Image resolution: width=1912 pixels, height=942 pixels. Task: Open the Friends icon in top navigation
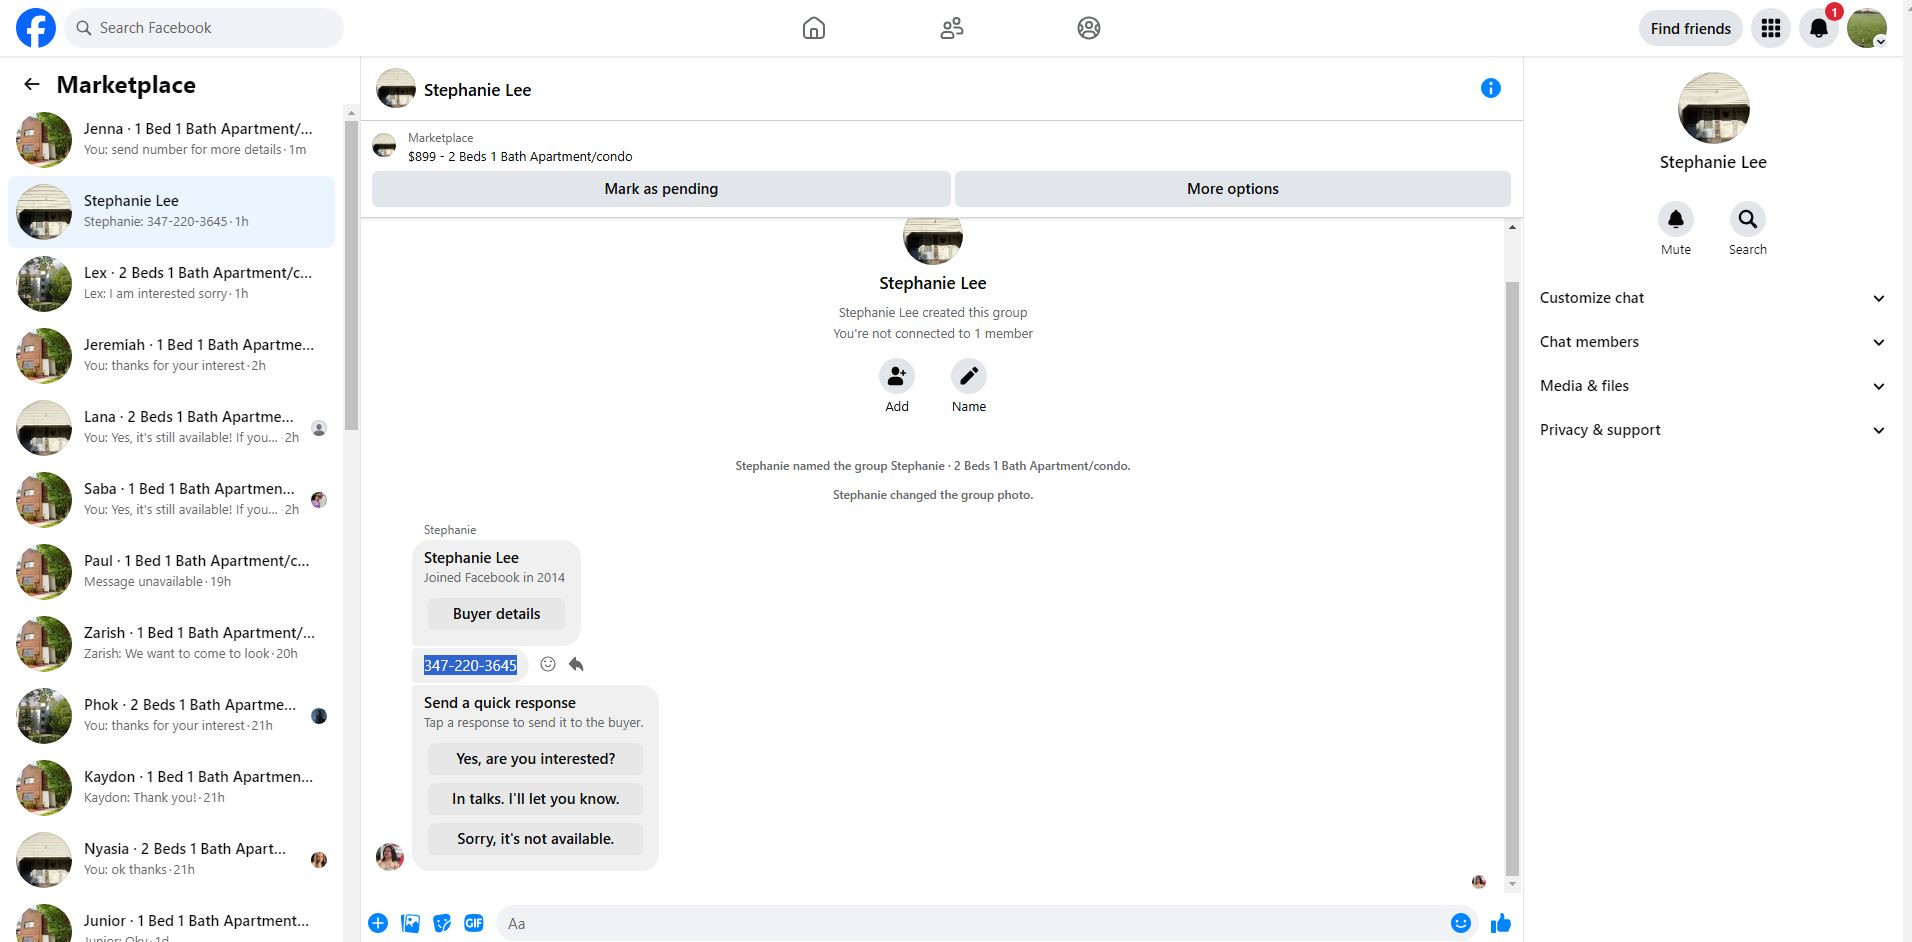click(952, 28)
